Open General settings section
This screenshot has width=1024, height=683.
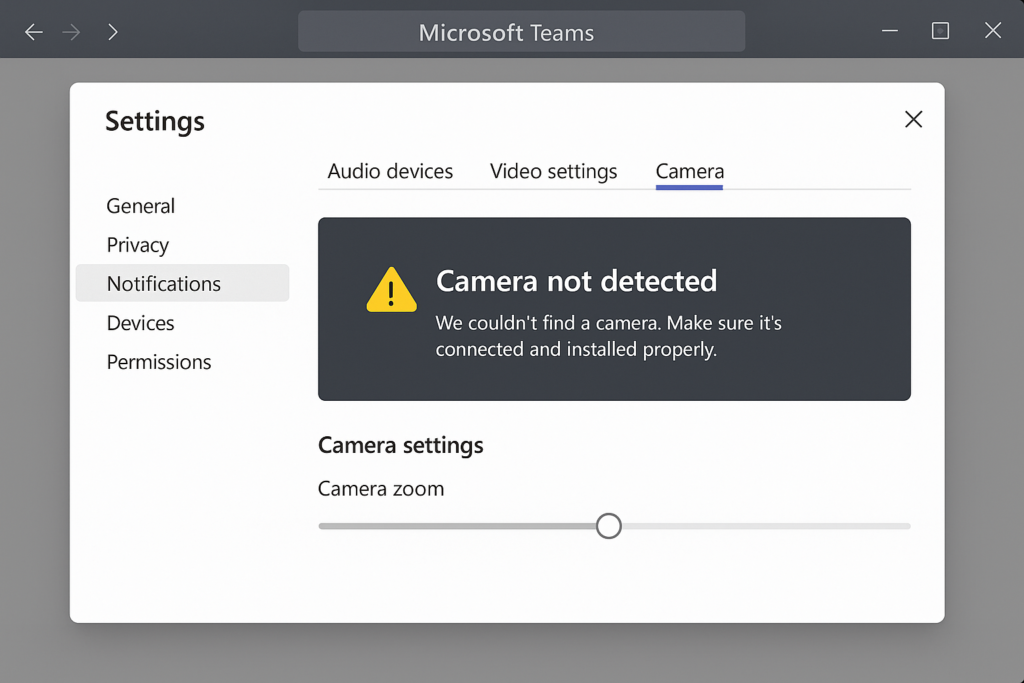click(140, 206)
